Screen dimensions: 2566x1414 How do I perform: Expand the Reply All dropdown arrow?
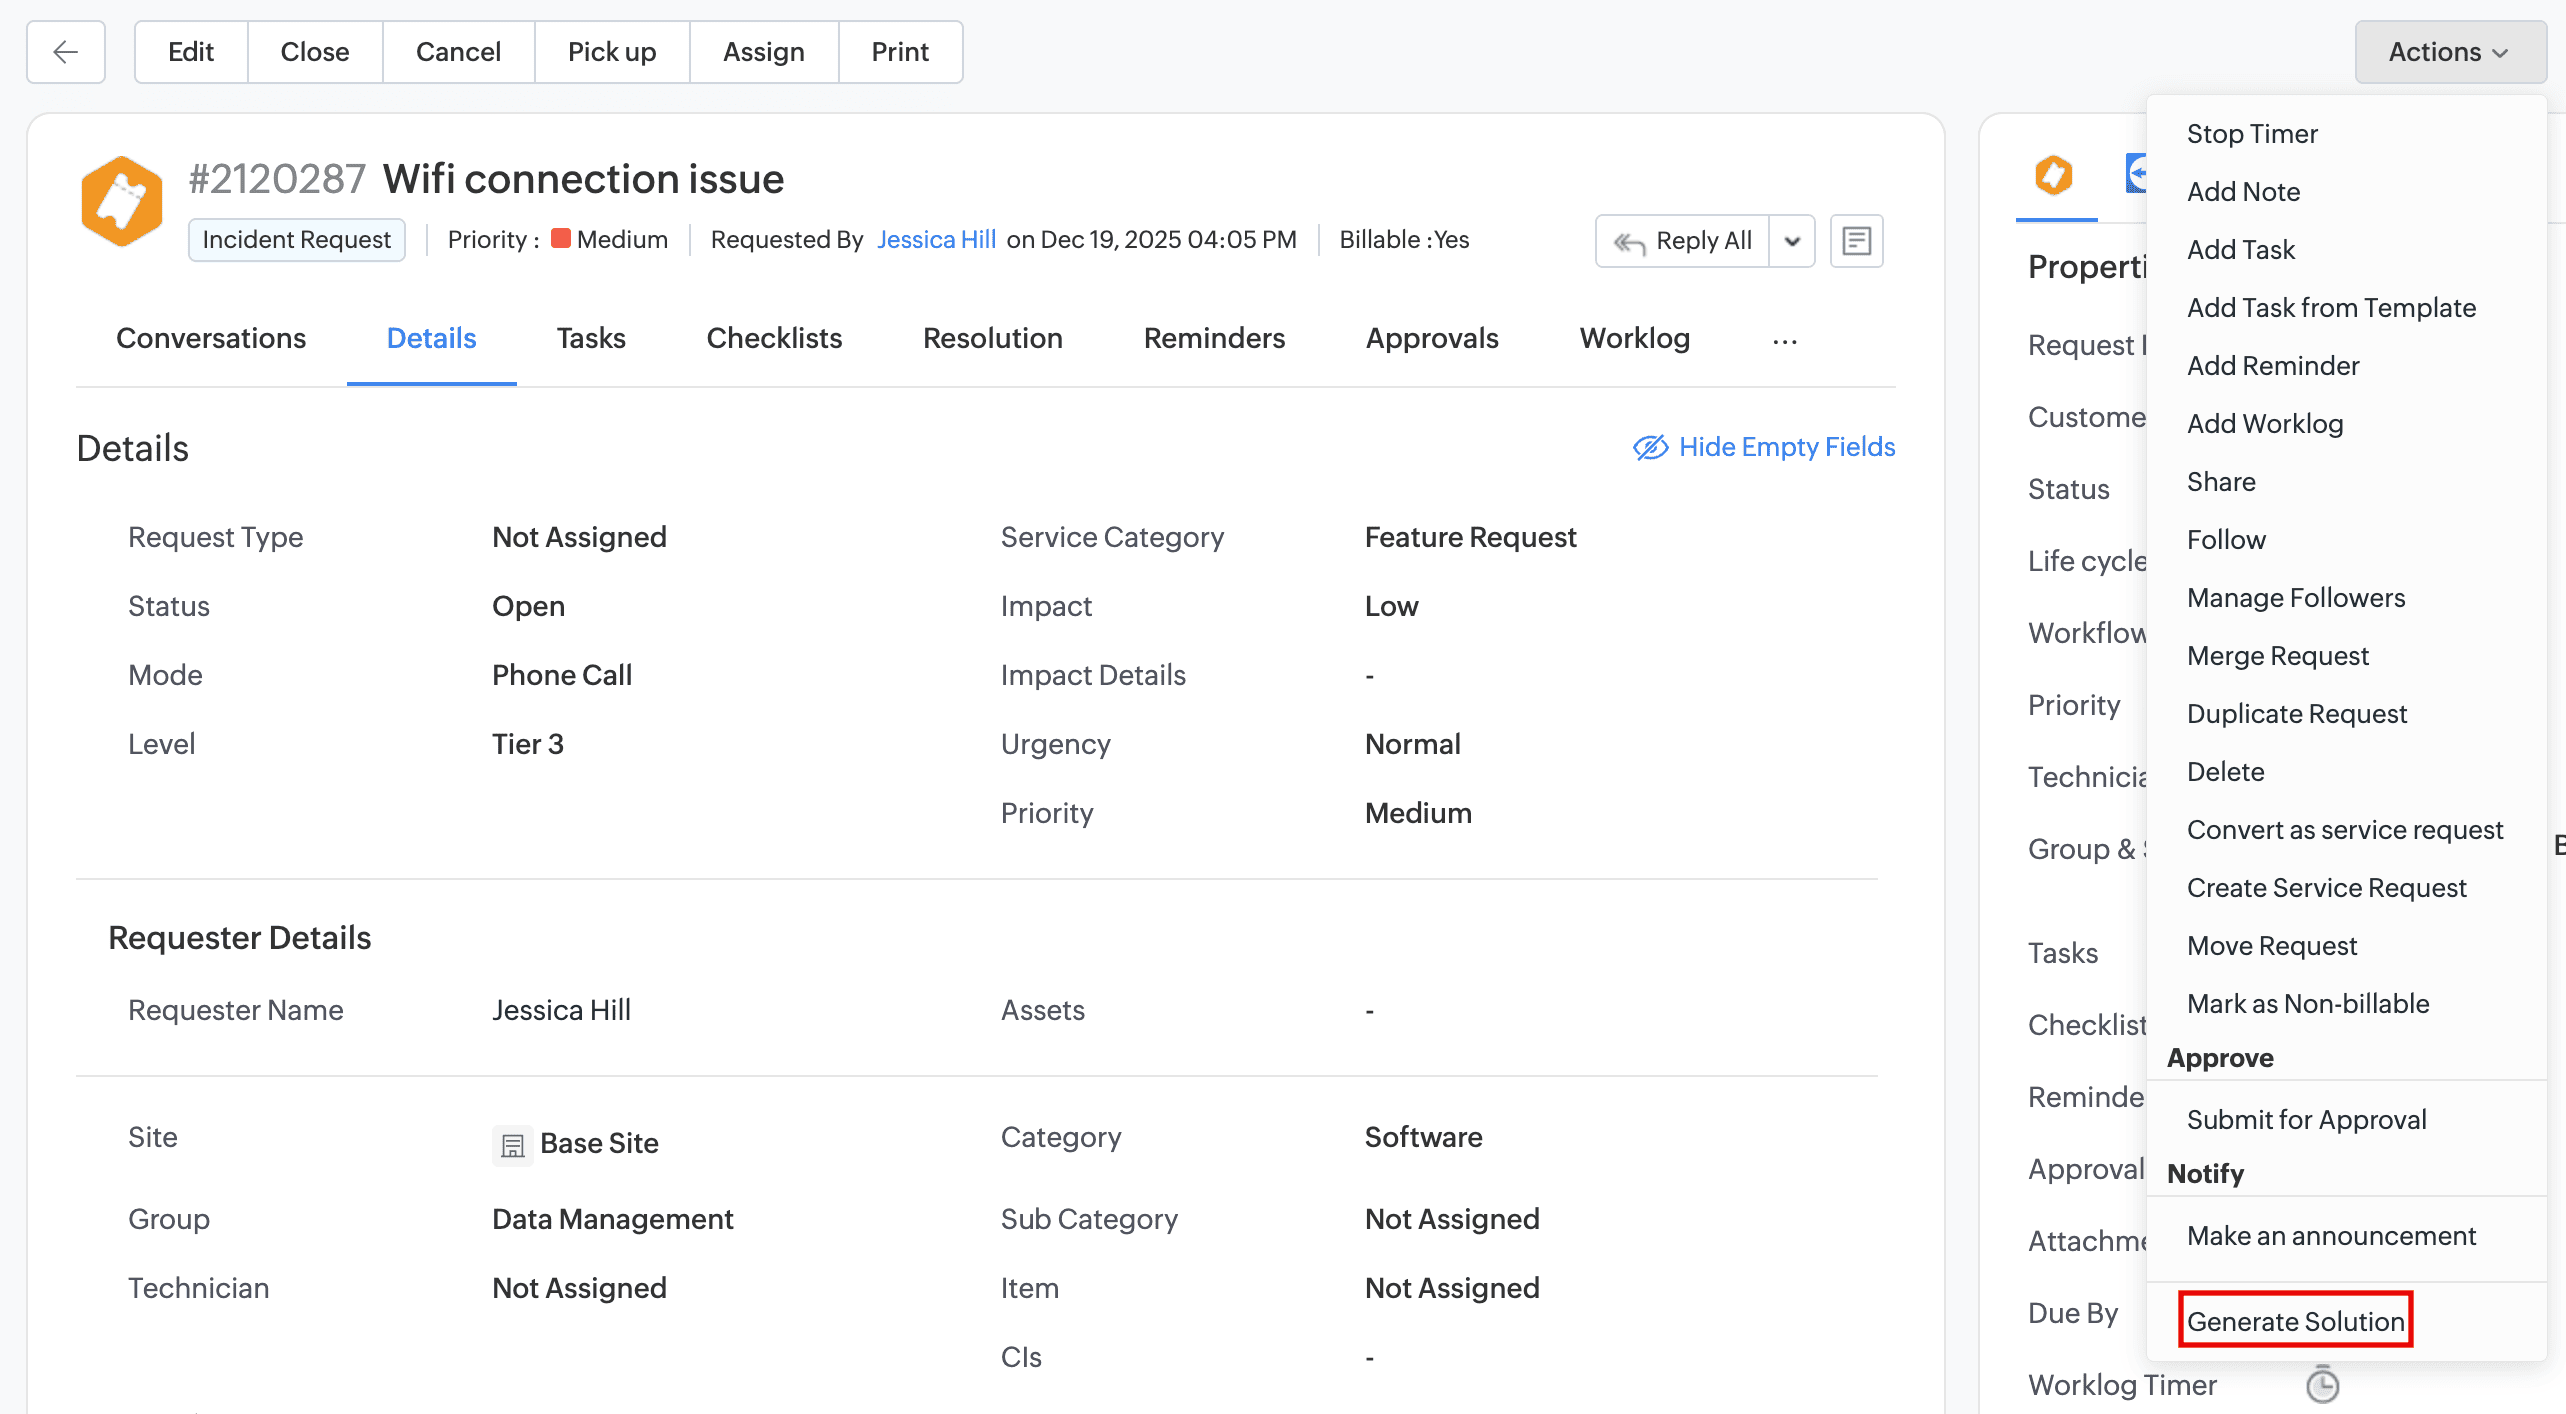(x=1792, y=241)
